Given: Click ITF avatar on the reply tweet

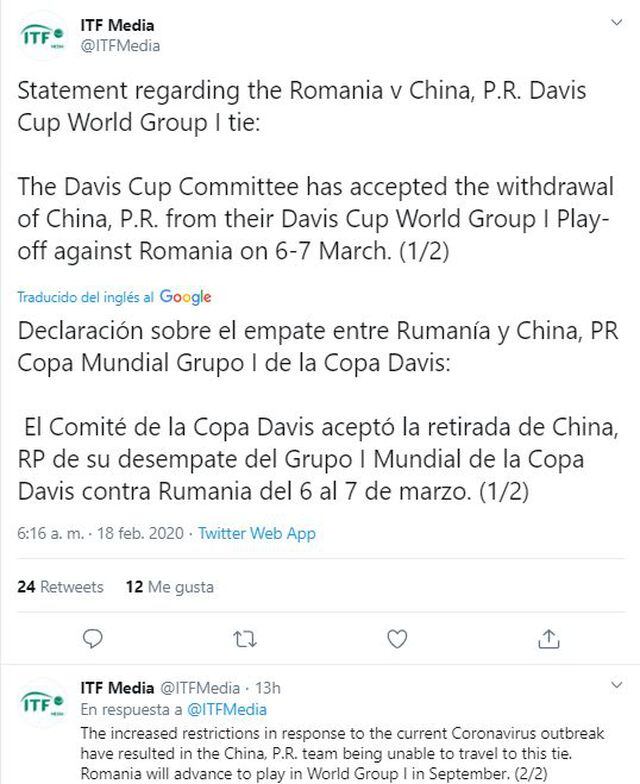Looking at the screenshot, I should [x=42, y=704].
